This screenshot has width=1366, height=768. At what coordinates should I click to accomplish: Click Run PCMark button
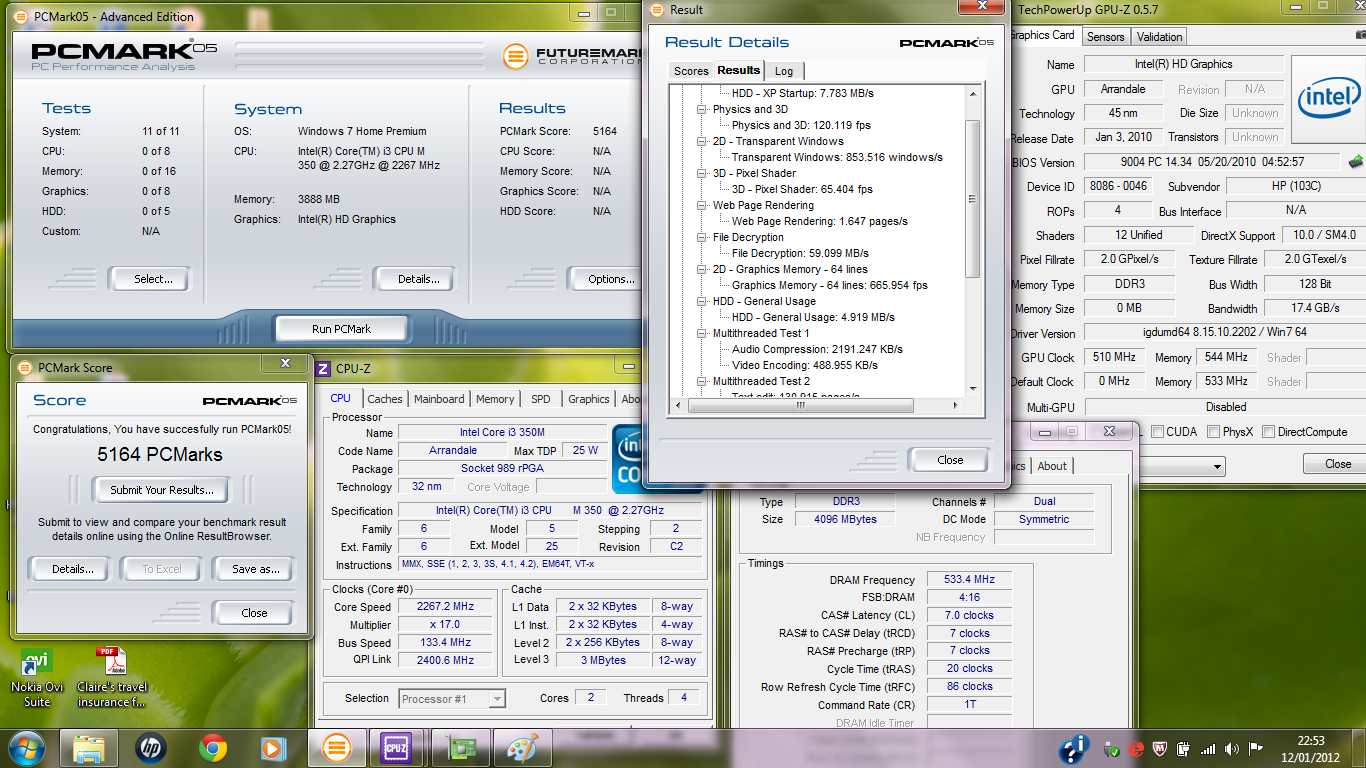click(x=341, y=328)
